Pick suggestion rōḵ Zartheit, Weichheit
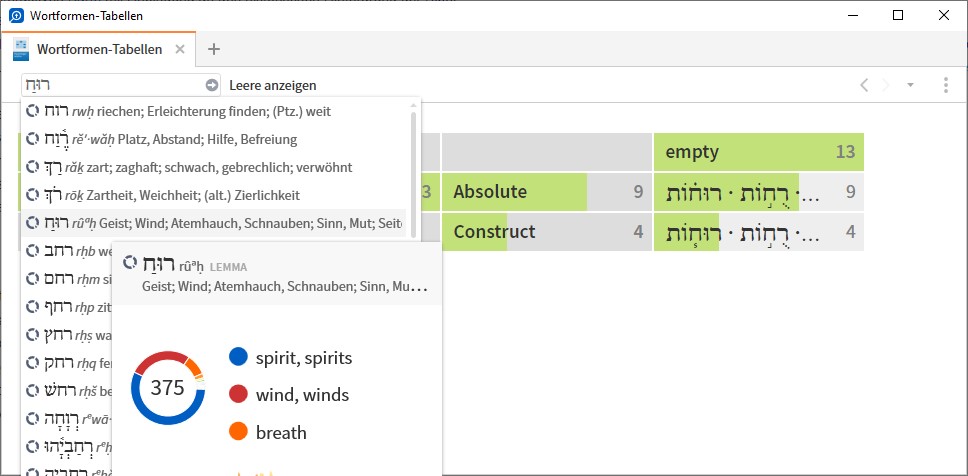 [x=214, y=195]
